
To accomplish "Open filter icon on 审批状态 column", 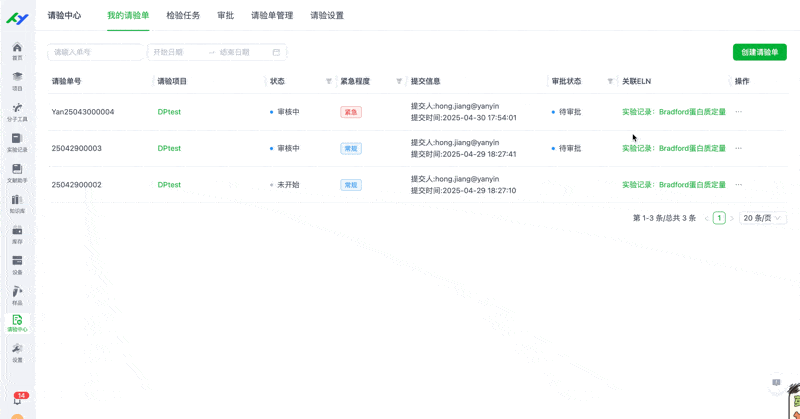I will [610, 81].
